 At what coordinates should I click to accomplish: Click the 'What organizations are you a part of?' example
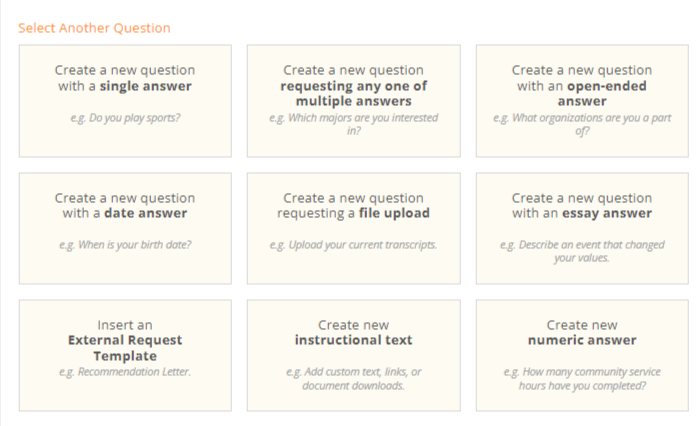click(x=581, y=124)
